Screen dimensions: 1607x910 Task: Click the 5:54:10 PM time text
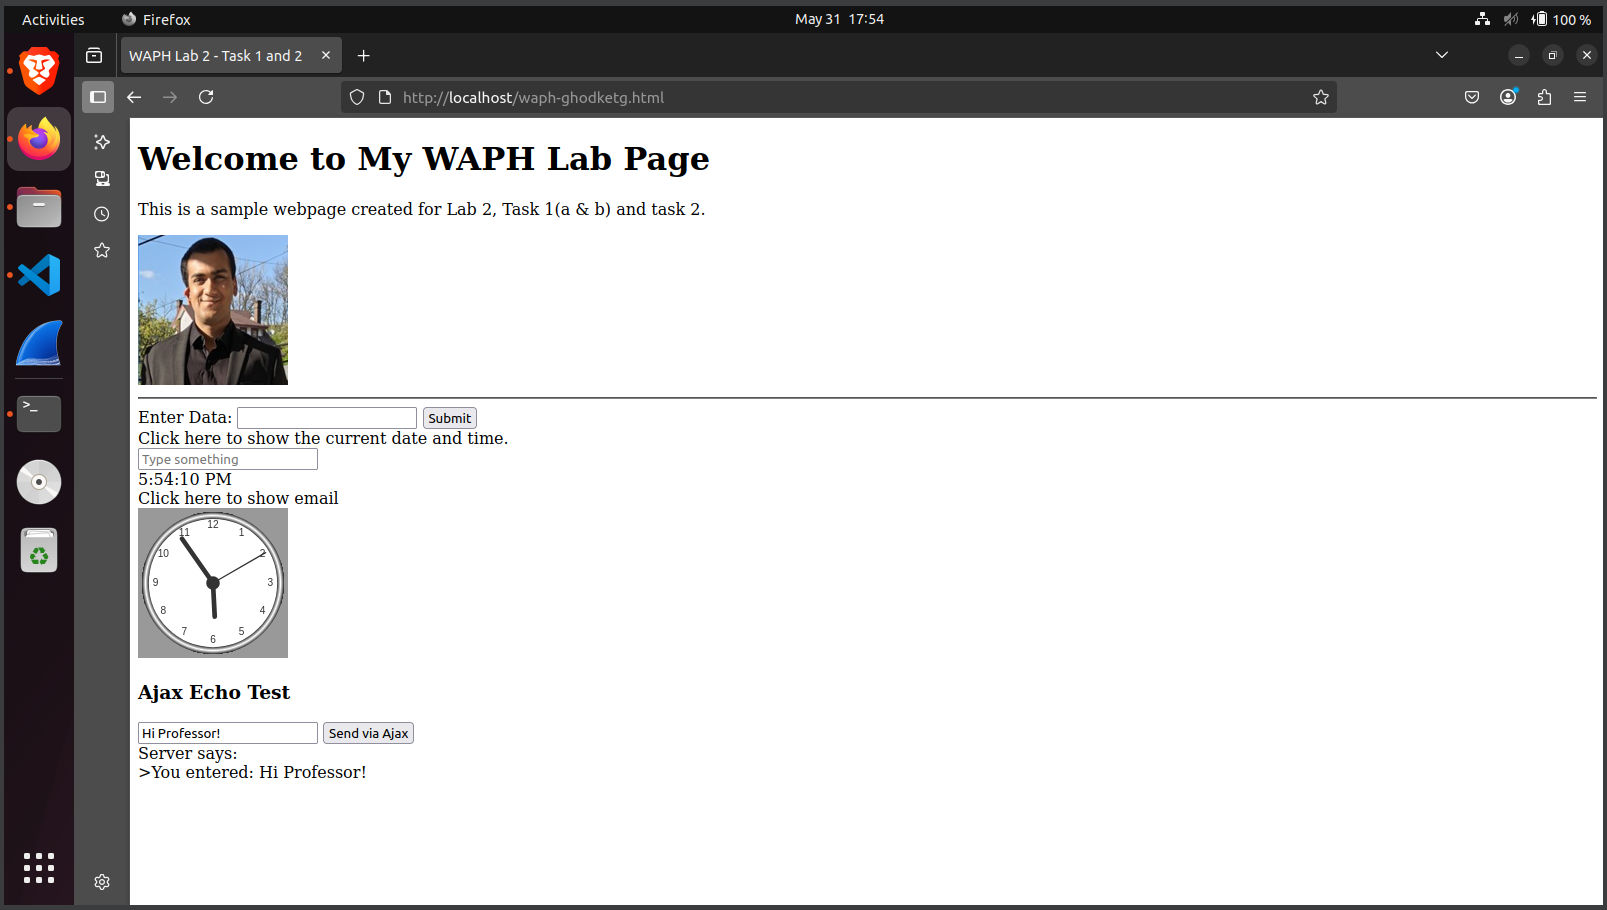pos(185,479)
